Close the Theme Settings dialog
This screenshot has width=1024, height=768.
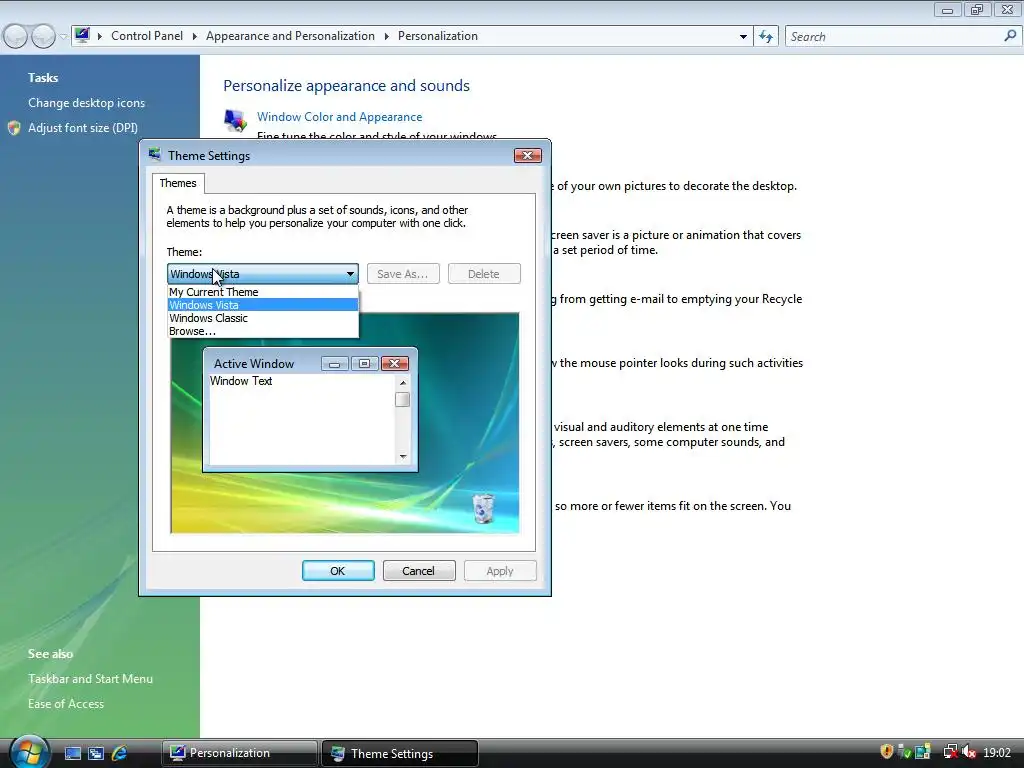(528, 155)
